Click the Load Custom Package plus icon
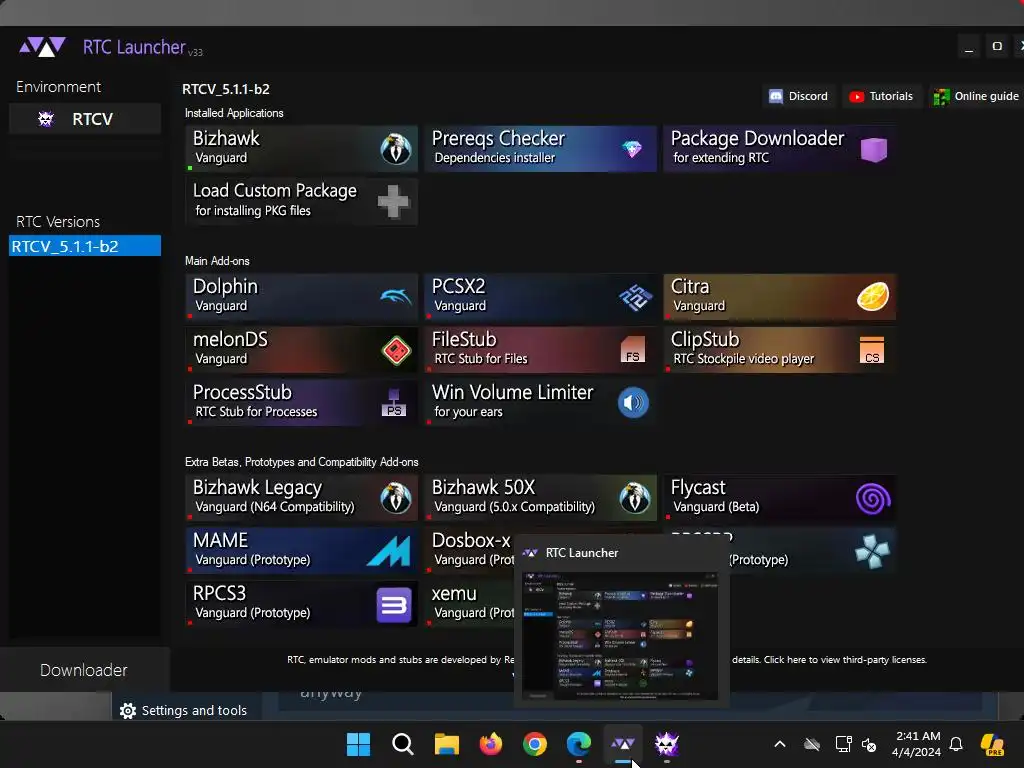This screenshot has width=1024, height=768. 394,201
